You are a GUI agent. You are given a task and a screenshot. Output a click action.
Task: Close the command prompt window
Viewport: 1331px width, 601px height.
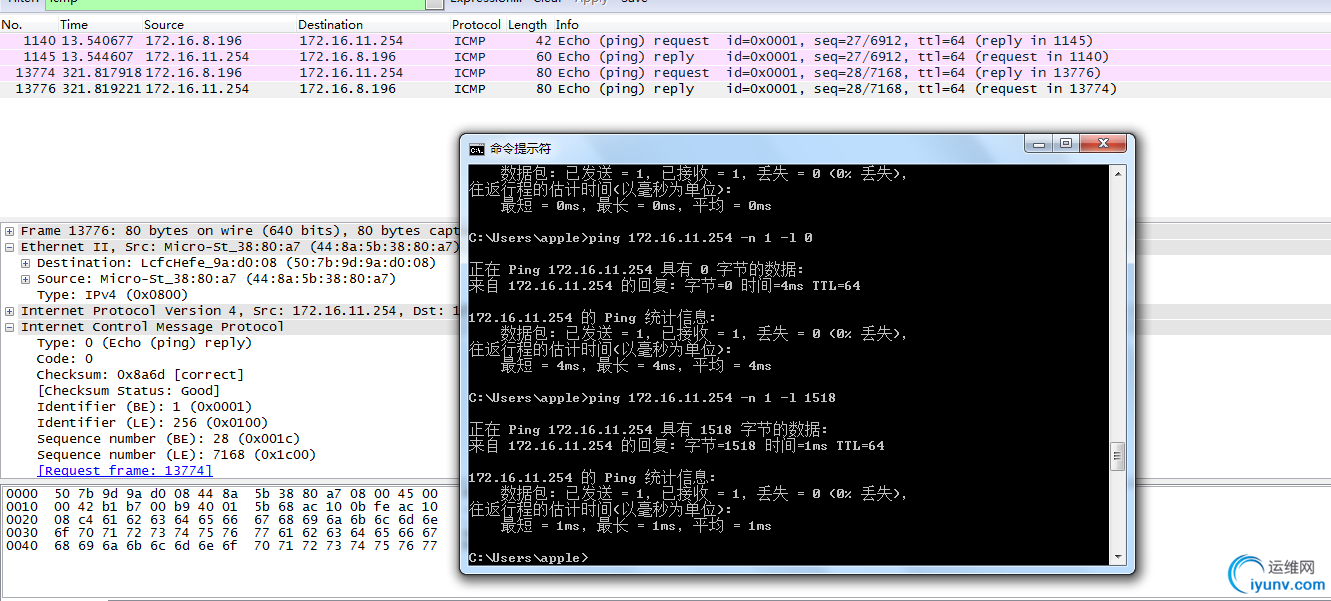tap(1103, 144)
